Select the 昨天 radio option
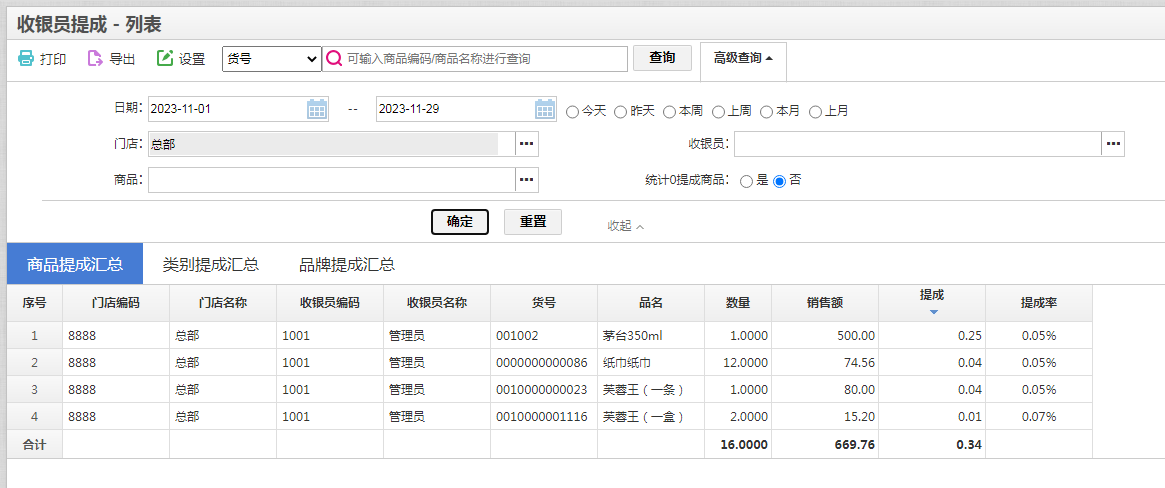Screen dimensions: 1165x488 (x=620, y=111)
